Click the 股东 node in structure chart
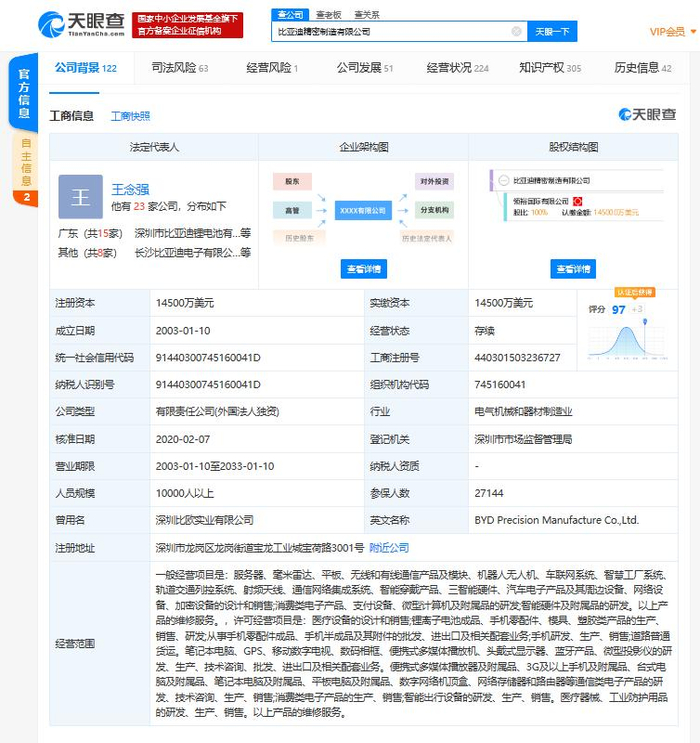The height and width of the screenshot is (743, 700). click(292, 181)
